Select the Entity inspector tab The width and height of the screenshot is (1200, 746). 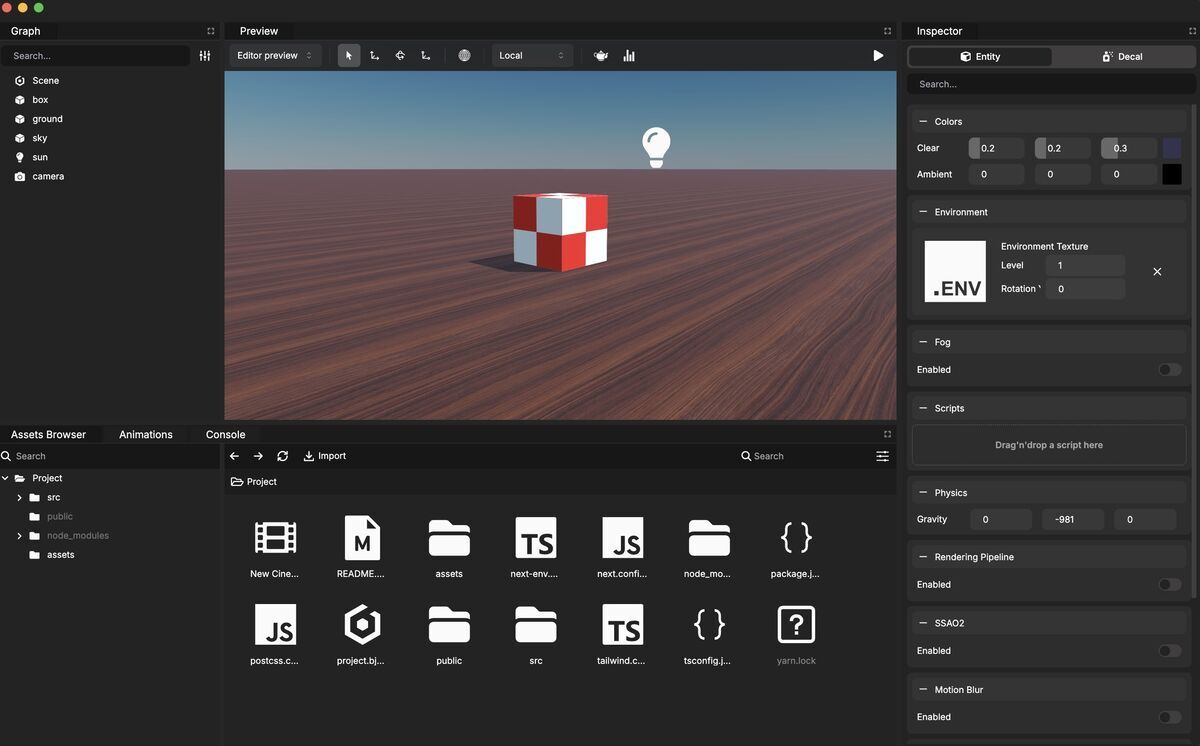[x=980, y=57]
